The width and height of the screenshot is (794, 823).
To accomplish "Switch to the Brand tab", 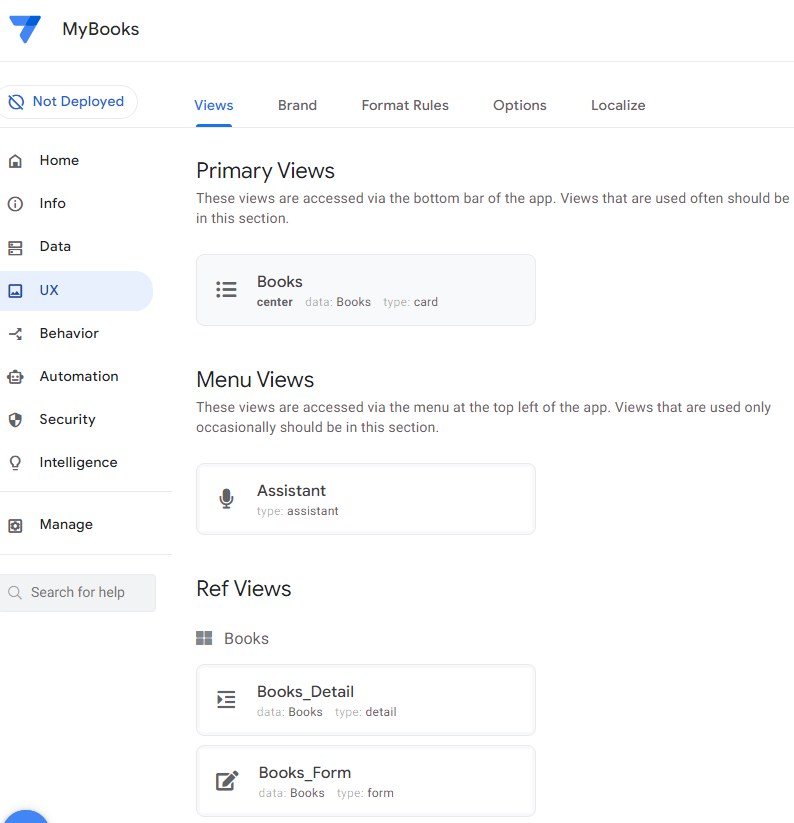I will (297, 105).
